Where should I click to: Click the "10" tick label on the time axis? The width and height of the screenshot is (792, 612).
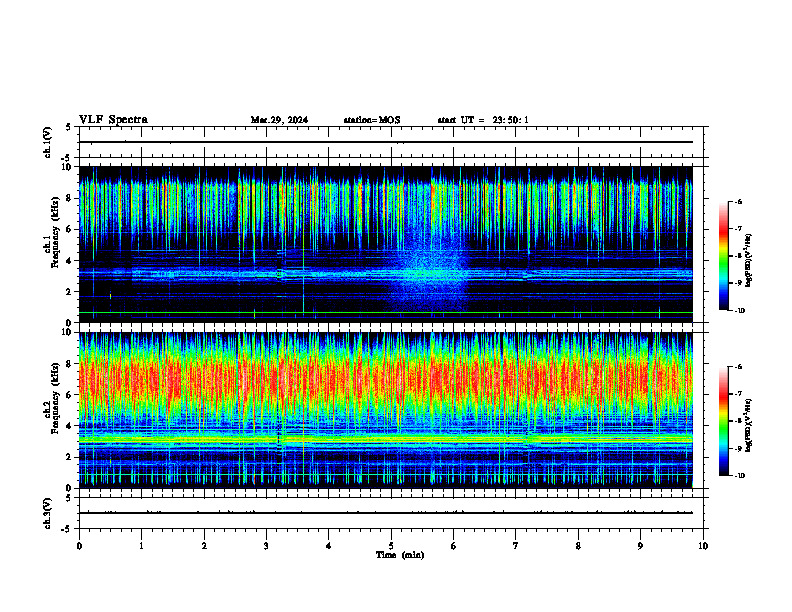(703, 546)
